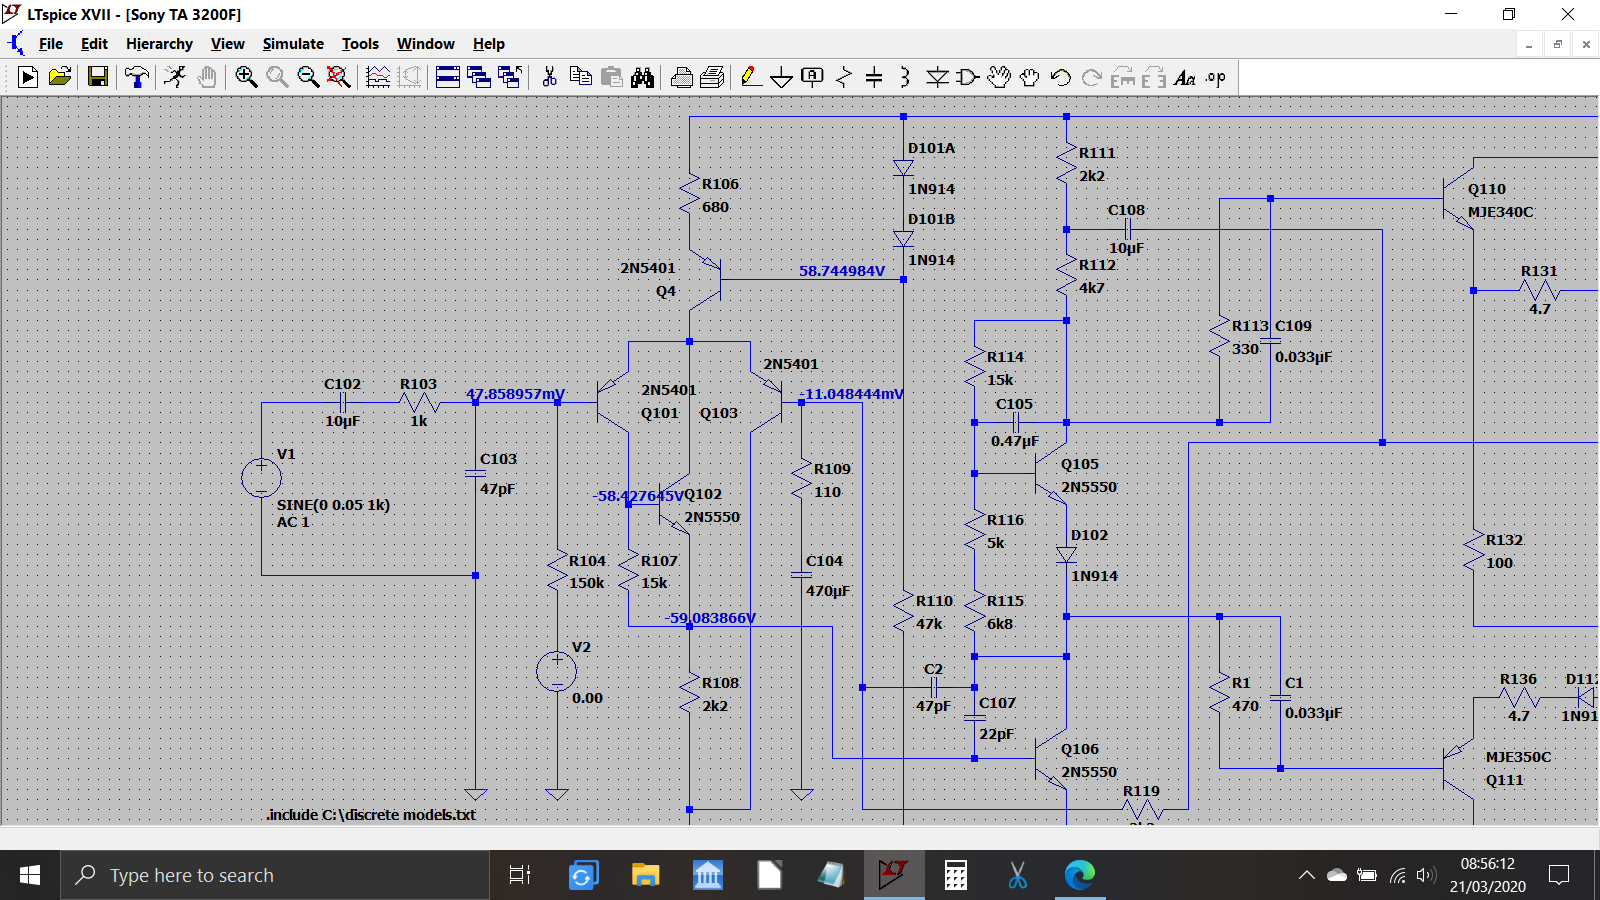Click the Print icon in the toolbar
This screenshot has width=1600, height=900.
click(682, 77)
